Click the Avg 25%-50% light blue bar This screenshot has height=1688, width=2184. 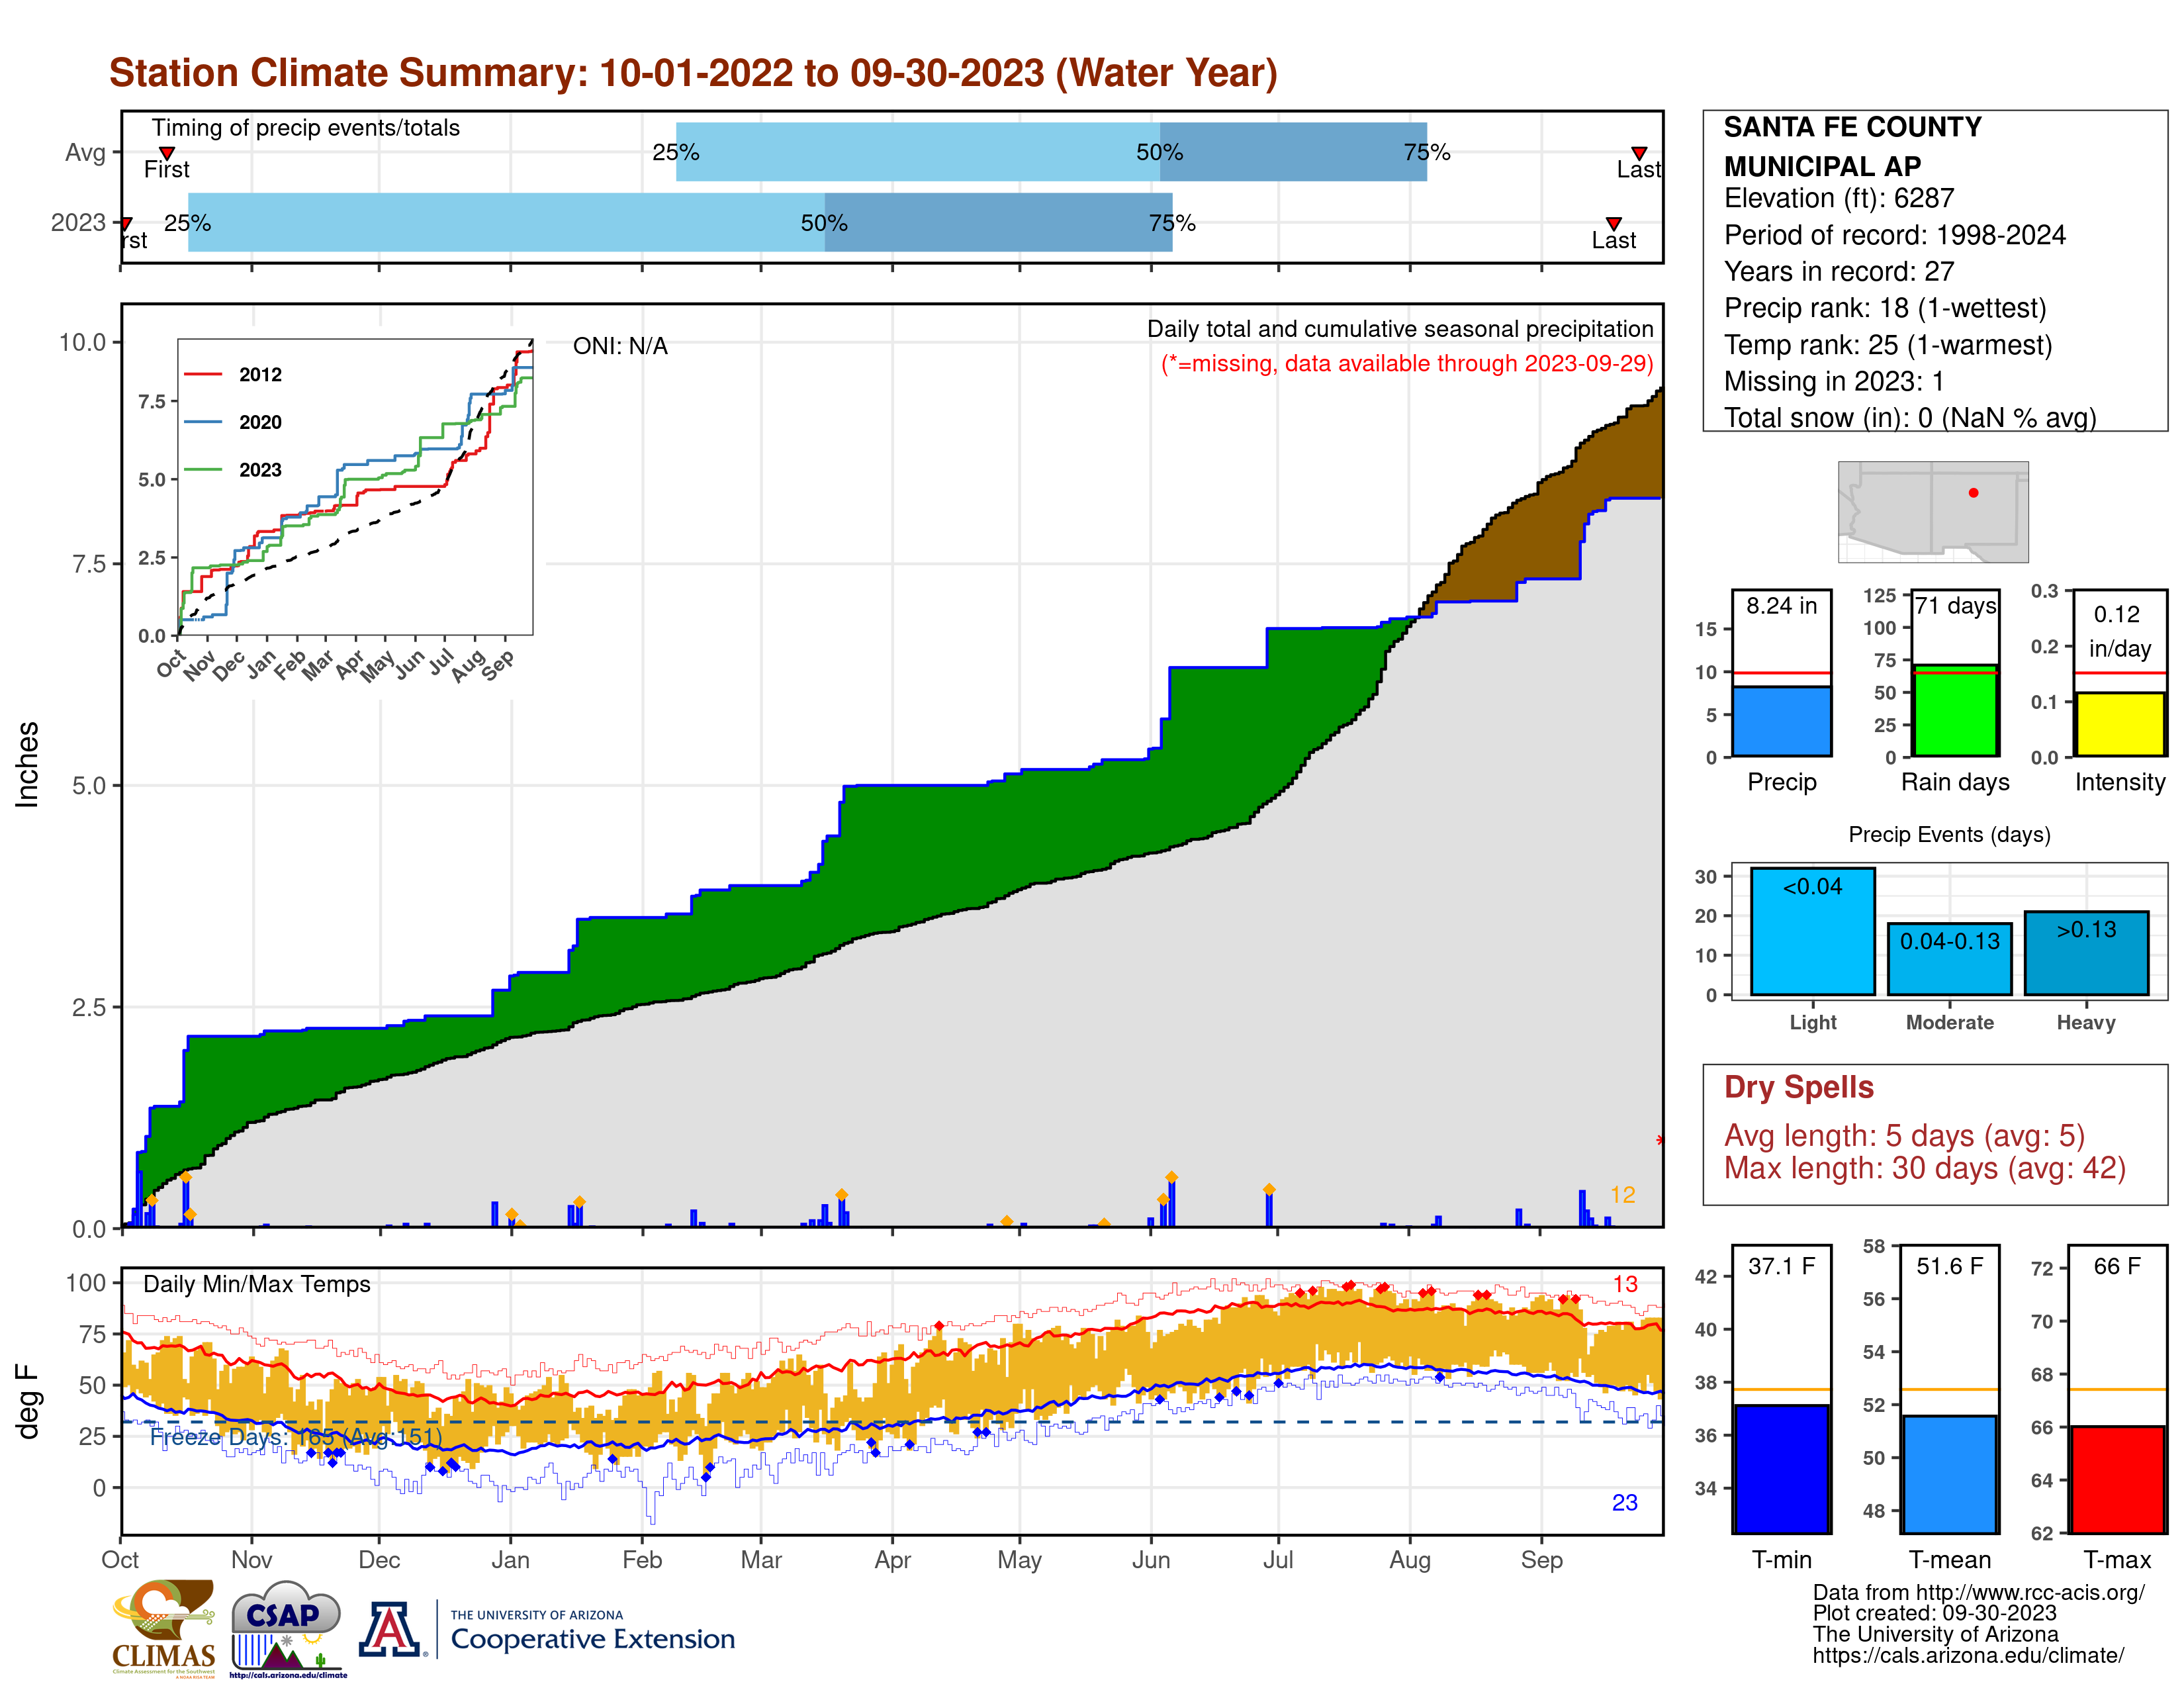pyautogui.click(x=918, y=152)
